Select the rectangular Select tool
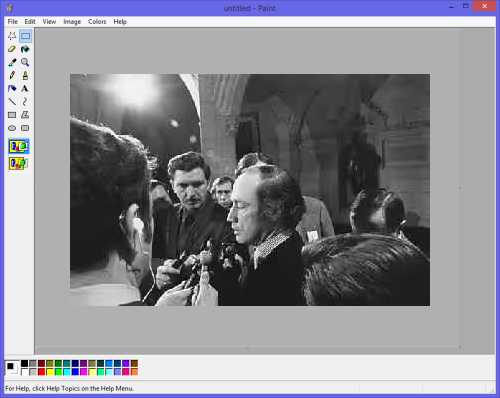 pyautogui.click(x=25, y=36)
